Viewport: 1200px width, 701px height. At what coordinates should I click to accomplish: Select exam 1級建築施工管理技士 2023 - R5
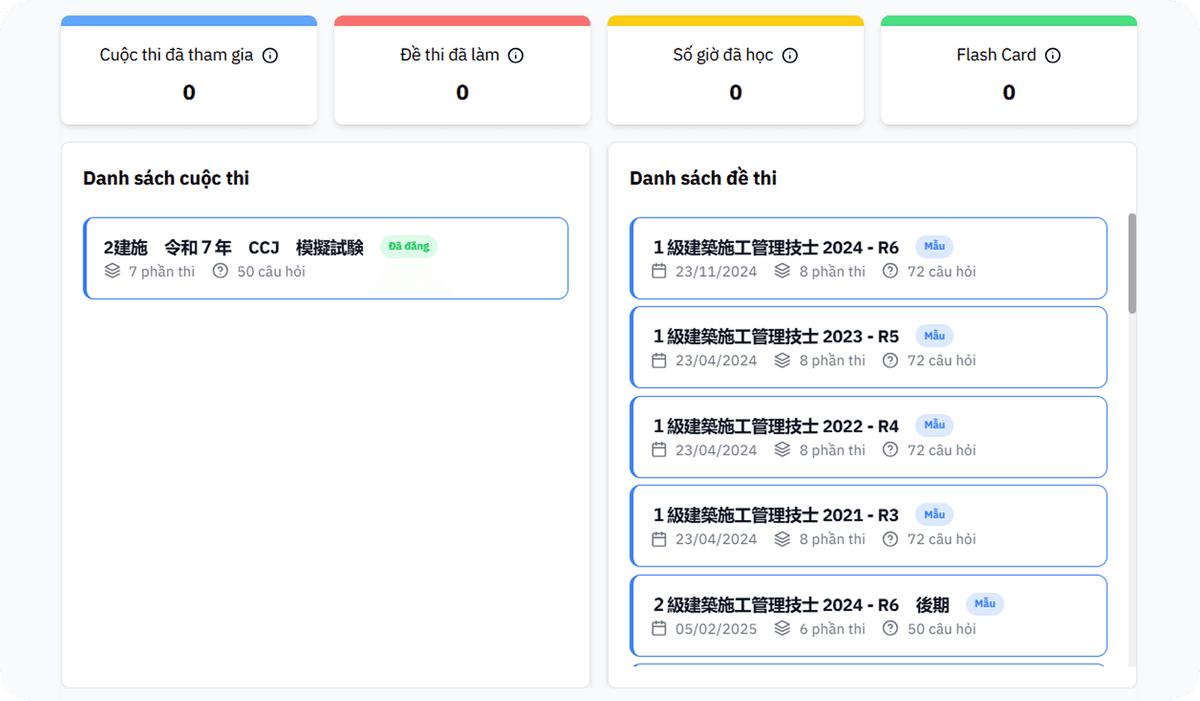[x=776, y=337]
